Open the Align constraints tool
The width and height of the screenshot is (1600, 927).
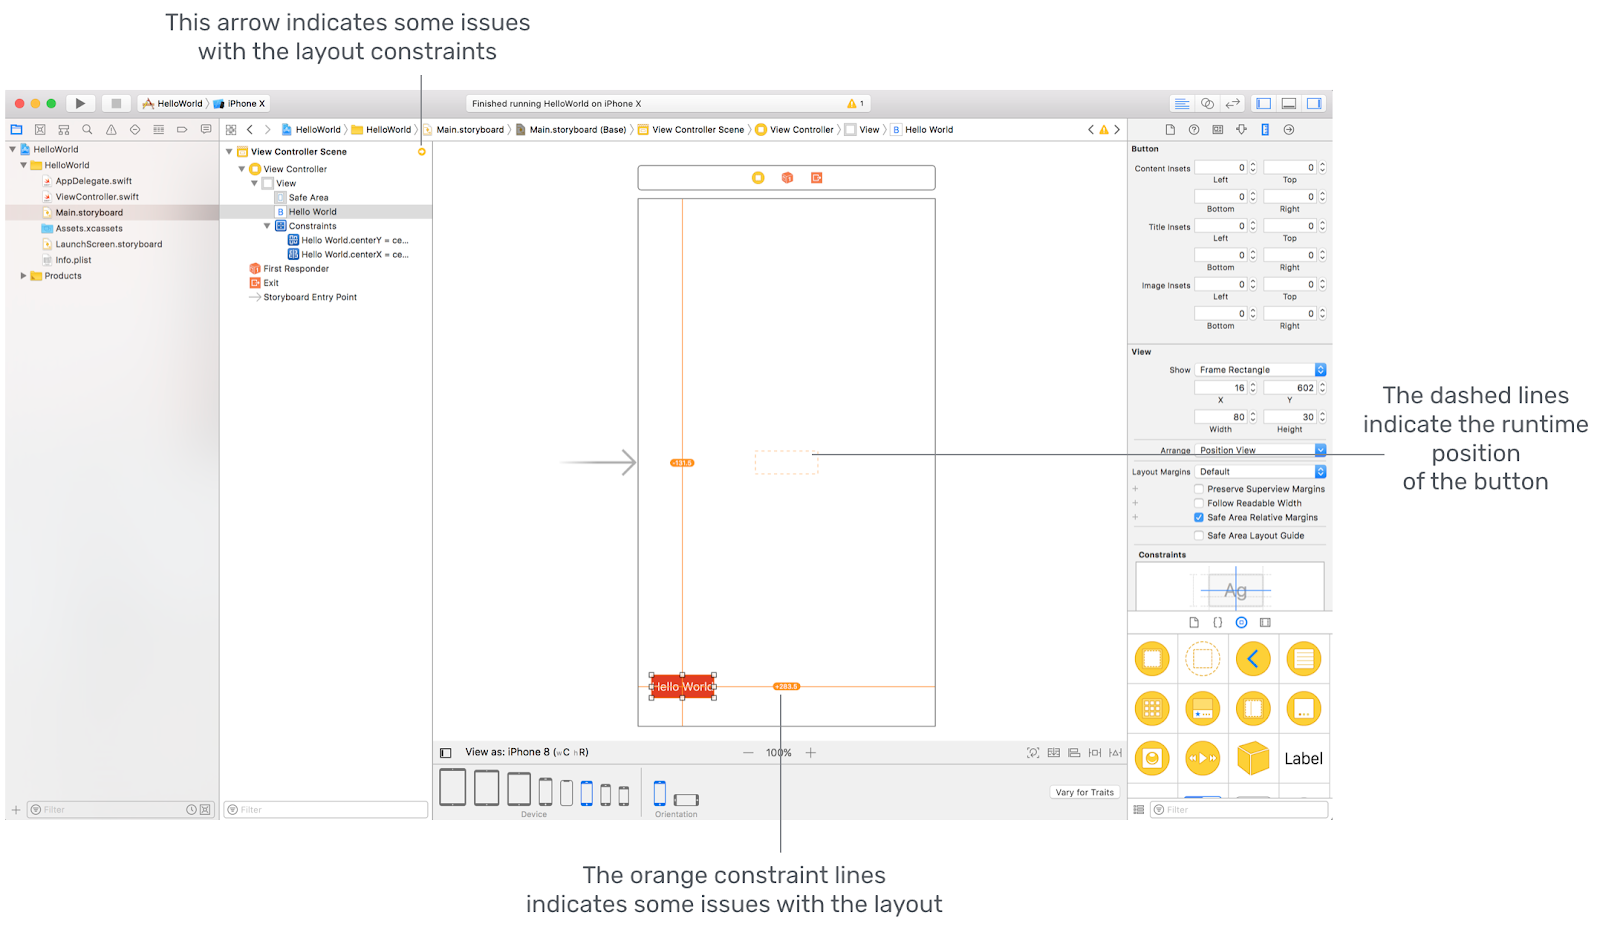[1074, 752]
